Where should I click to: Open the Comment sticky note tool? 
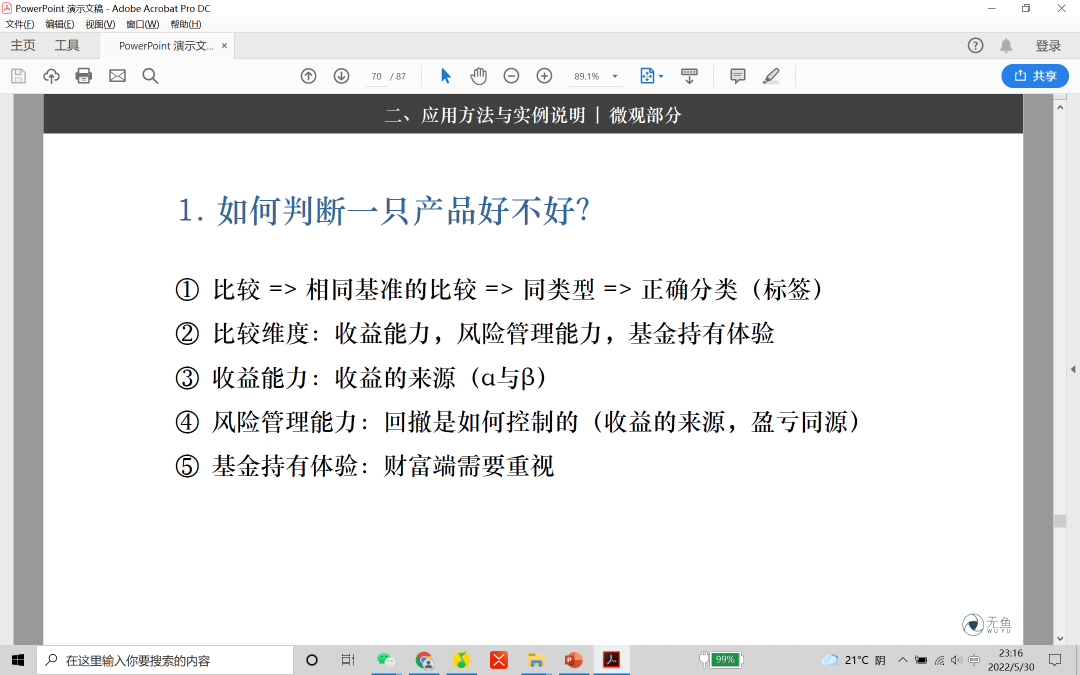tap(737, 75)
